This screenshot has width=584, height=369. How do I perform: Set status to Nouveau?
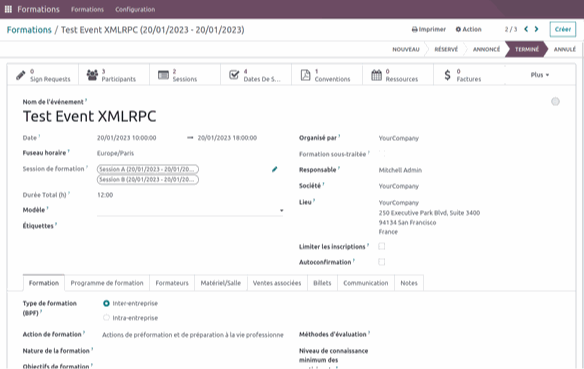point(406,49)
